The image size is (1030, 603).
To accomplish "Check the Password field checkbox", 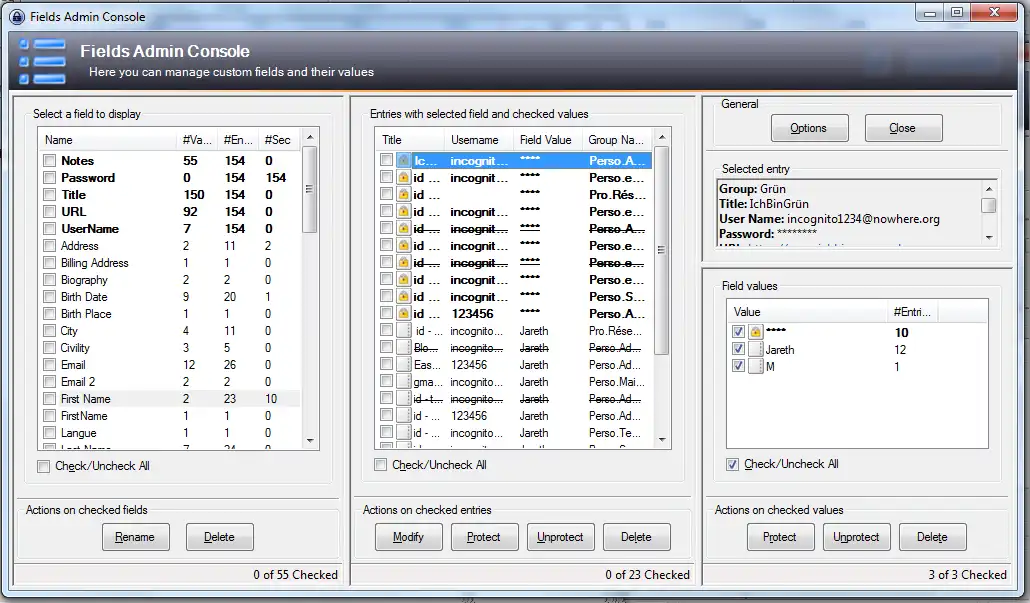I will pyautogui.click(x=49, y=177).
